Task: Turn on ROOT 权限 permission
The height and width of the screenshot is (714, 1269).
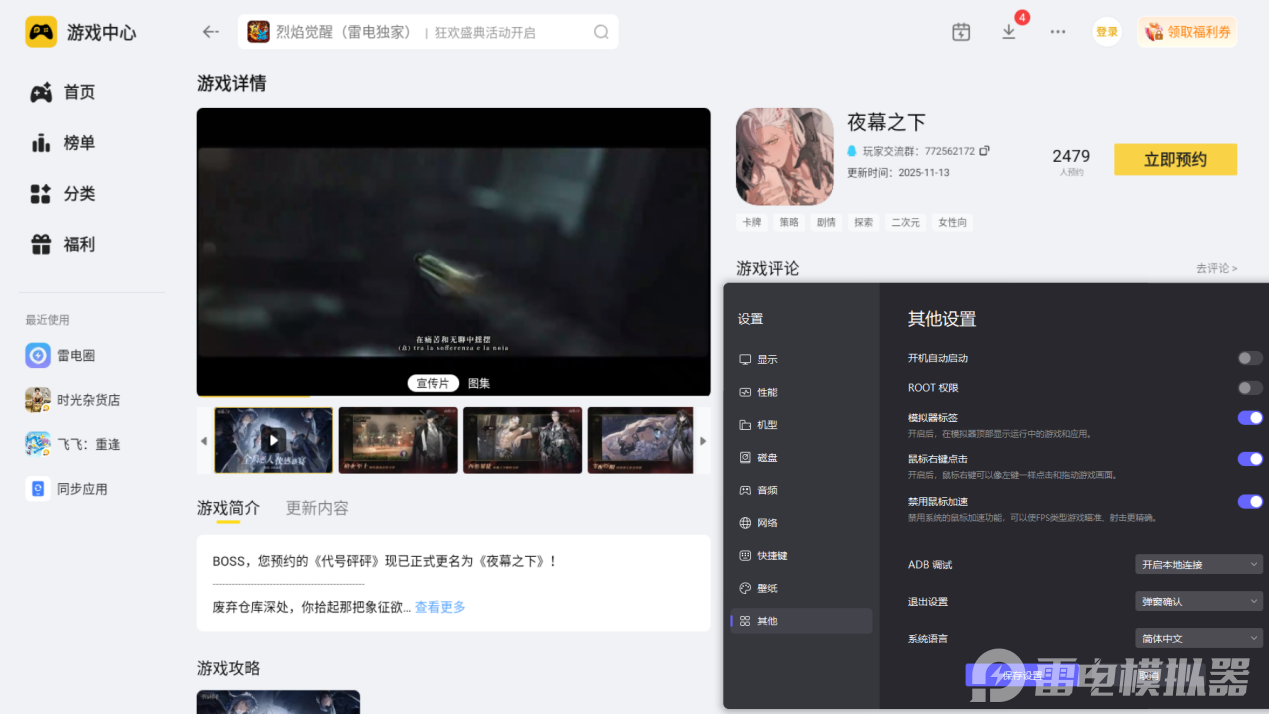Action: coord(1249,388)
